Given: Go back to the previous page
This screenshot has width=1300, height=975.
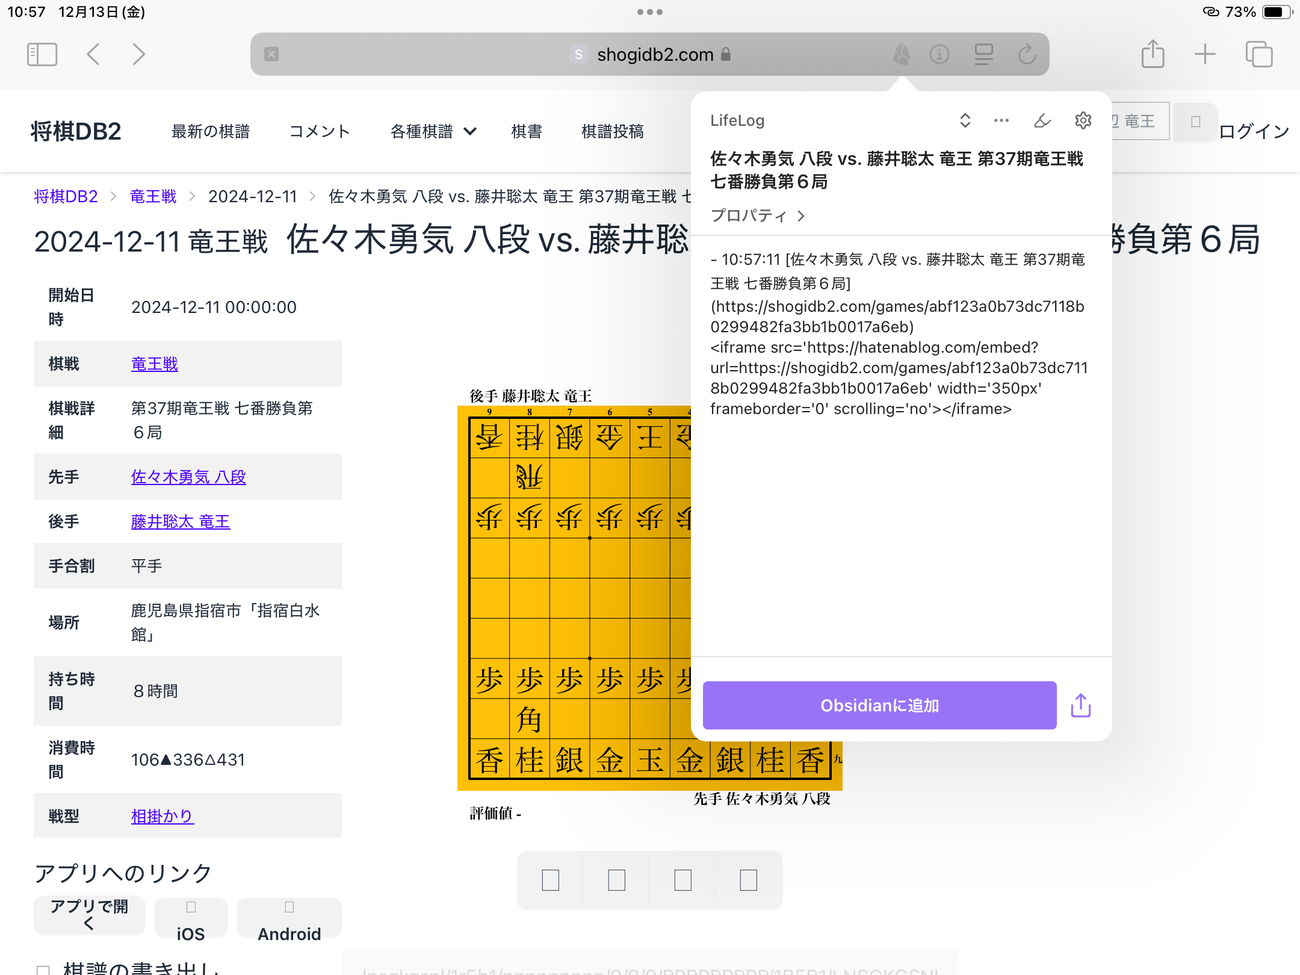Looking at the screenshot, I should 93,54.
